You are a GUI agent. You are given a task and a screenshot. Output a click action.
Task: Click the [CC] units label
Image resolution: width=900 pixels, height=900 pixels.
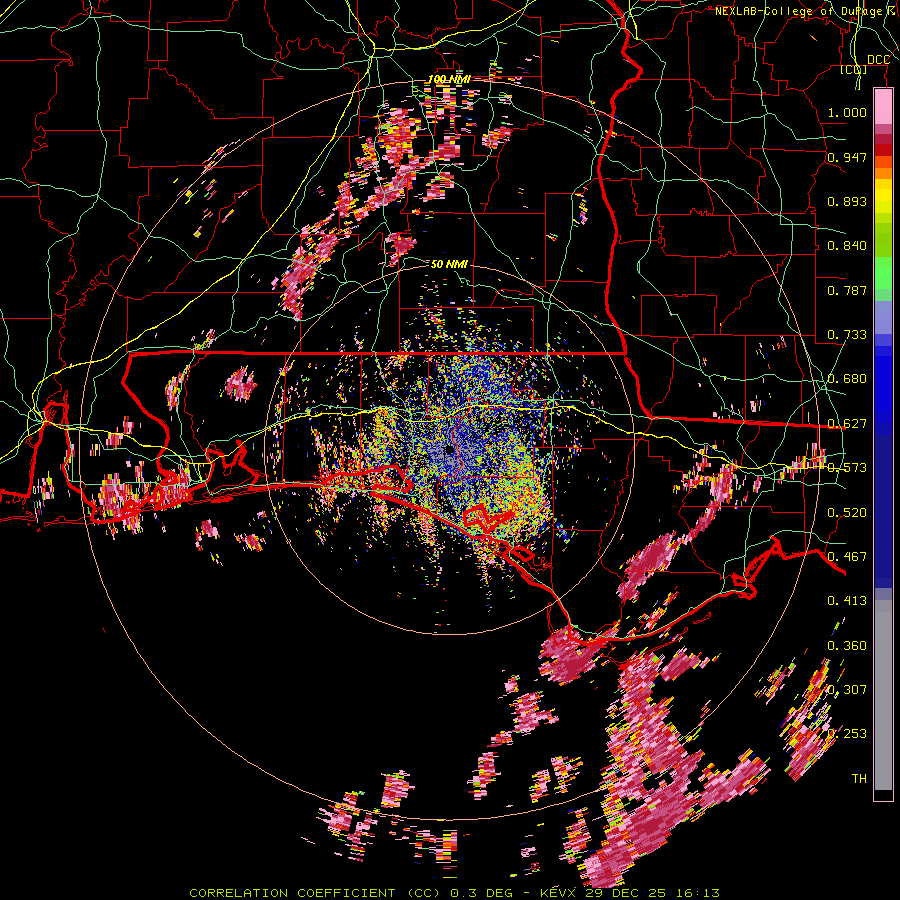pos(854,70)
